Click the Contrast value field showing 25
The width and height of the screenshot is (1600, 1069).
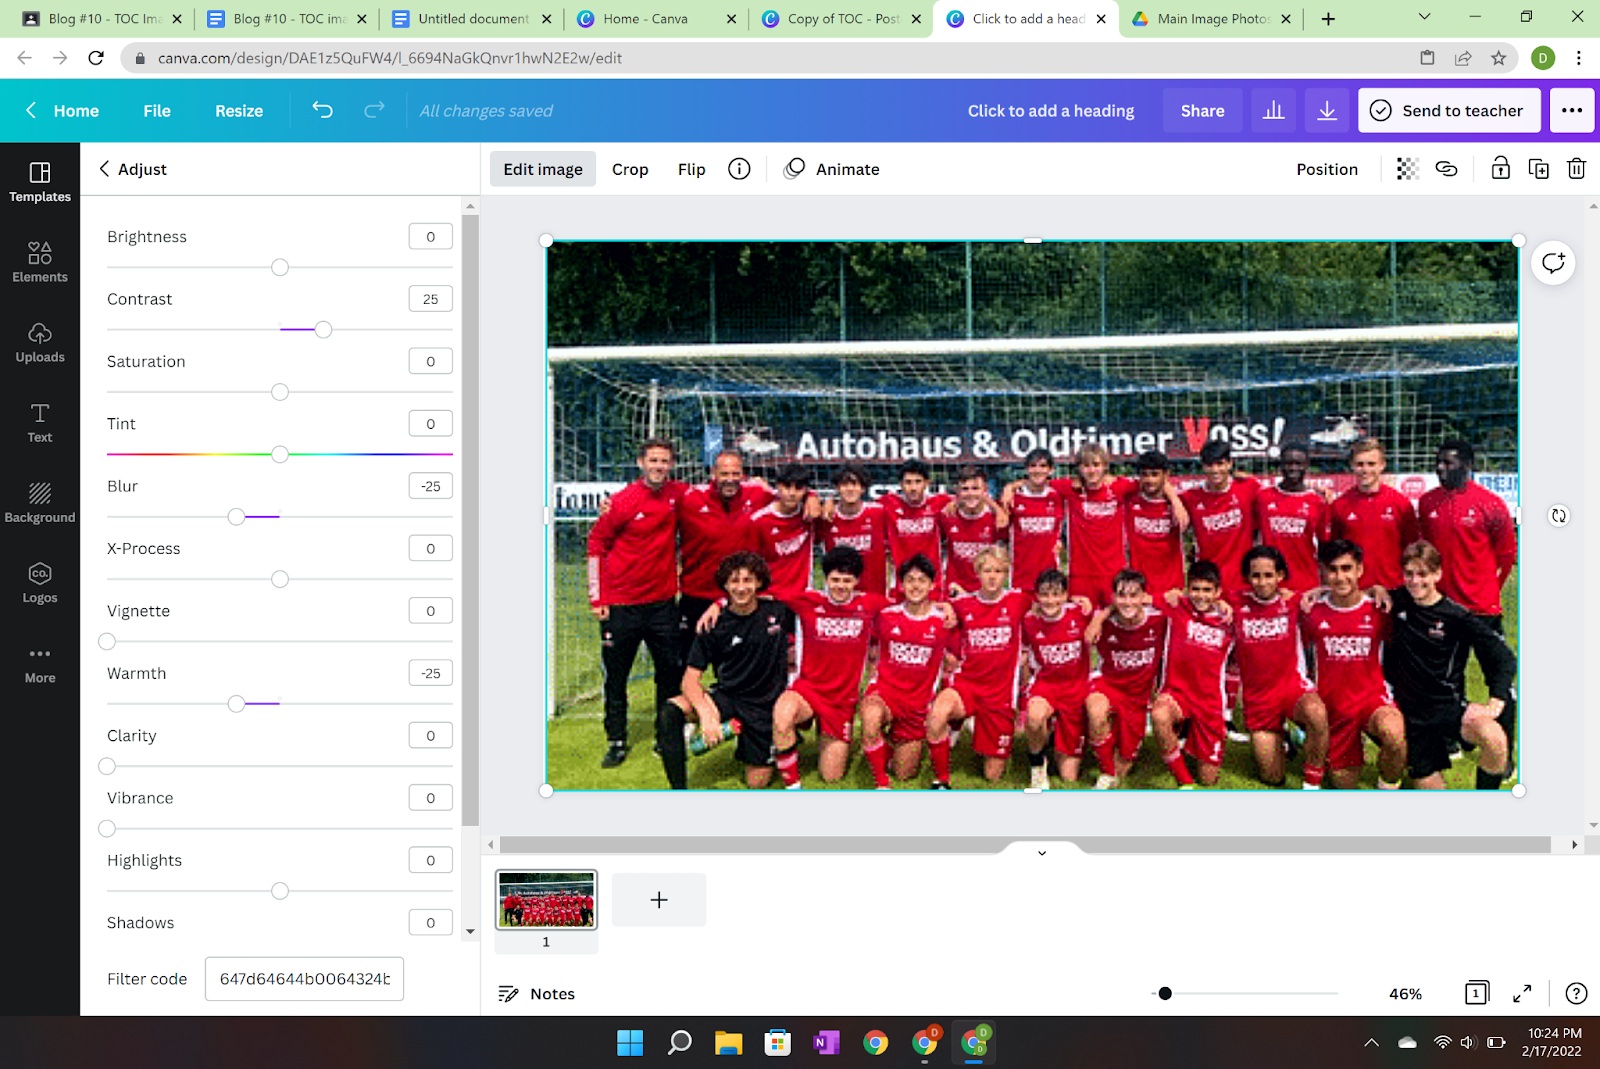[430, 299]
